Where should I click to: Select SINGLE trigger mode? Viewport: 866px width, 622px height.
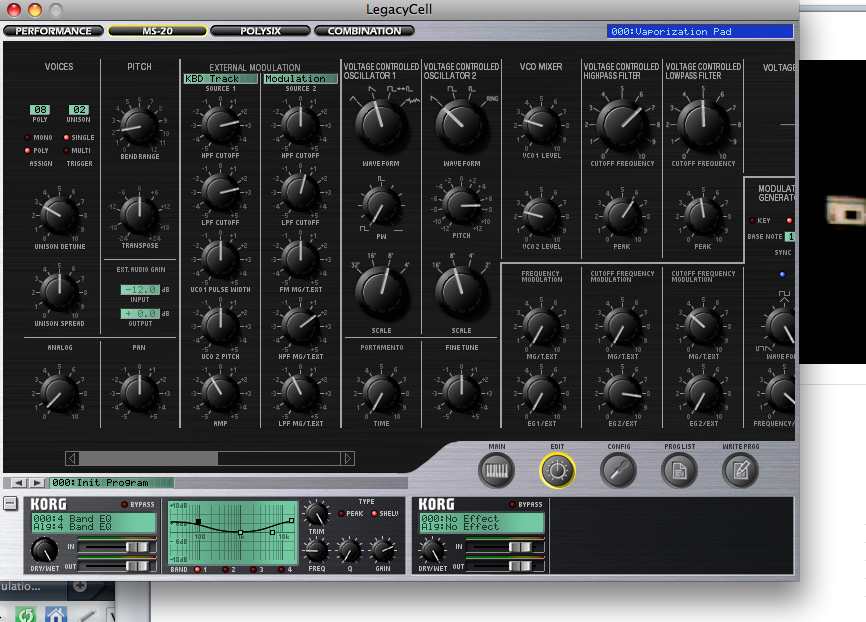(x=66, y=138)
